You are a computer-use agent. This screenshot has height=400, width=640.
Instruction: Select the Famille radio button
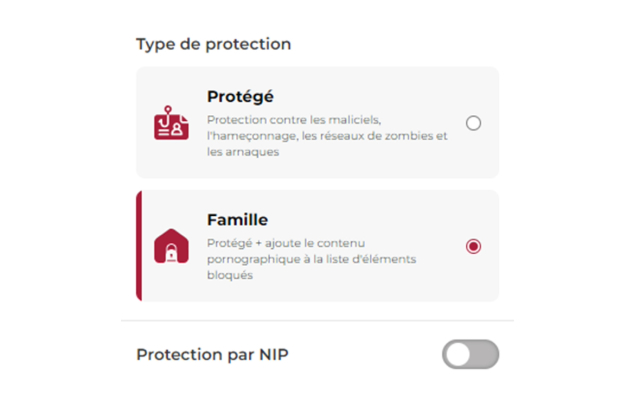pyautogui.click(x=473, y=246)
